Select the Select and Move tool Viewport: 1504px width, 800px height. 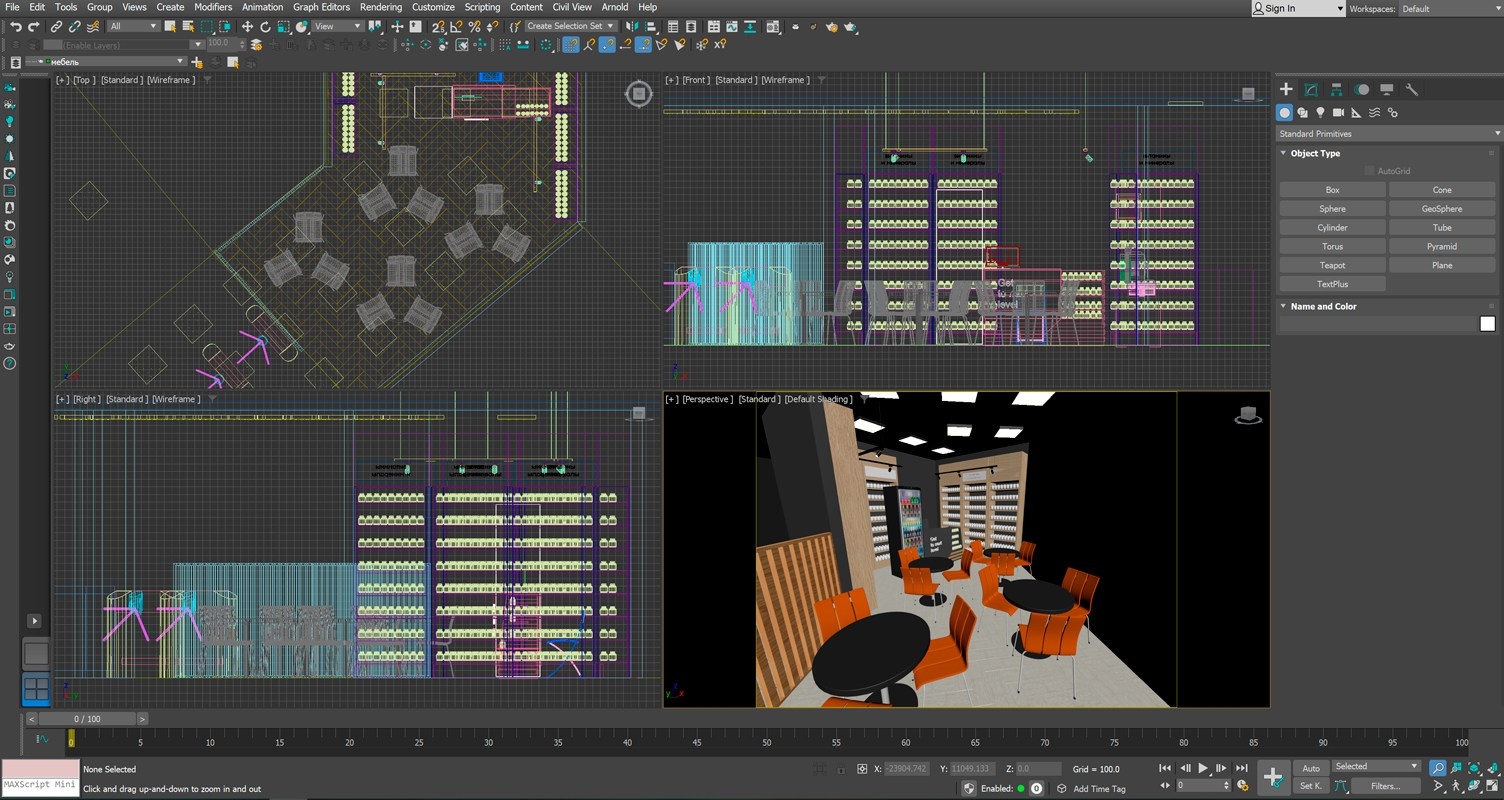pyautogui.click(x=249, y=27)
